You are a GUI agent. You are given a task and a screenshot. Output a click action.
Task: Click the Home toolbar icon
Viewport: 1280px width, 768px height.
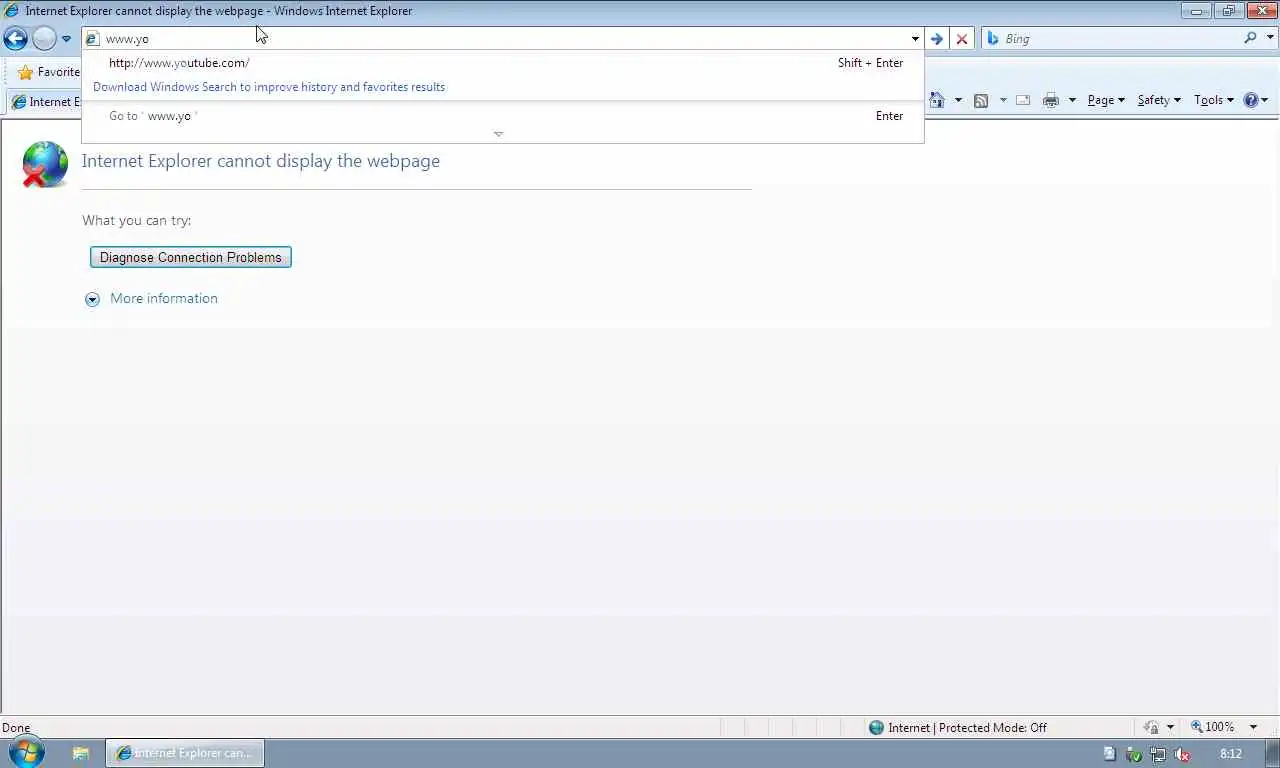tap(937, 100)
